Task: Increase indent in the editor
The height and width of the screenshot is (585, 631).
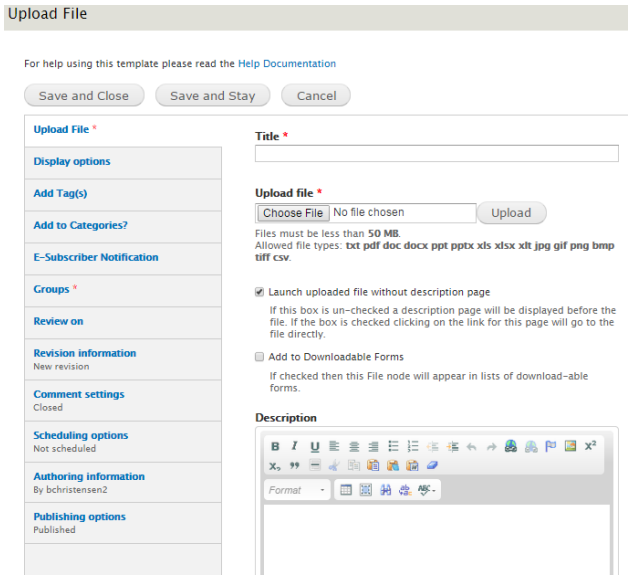Action: (452, 446)
